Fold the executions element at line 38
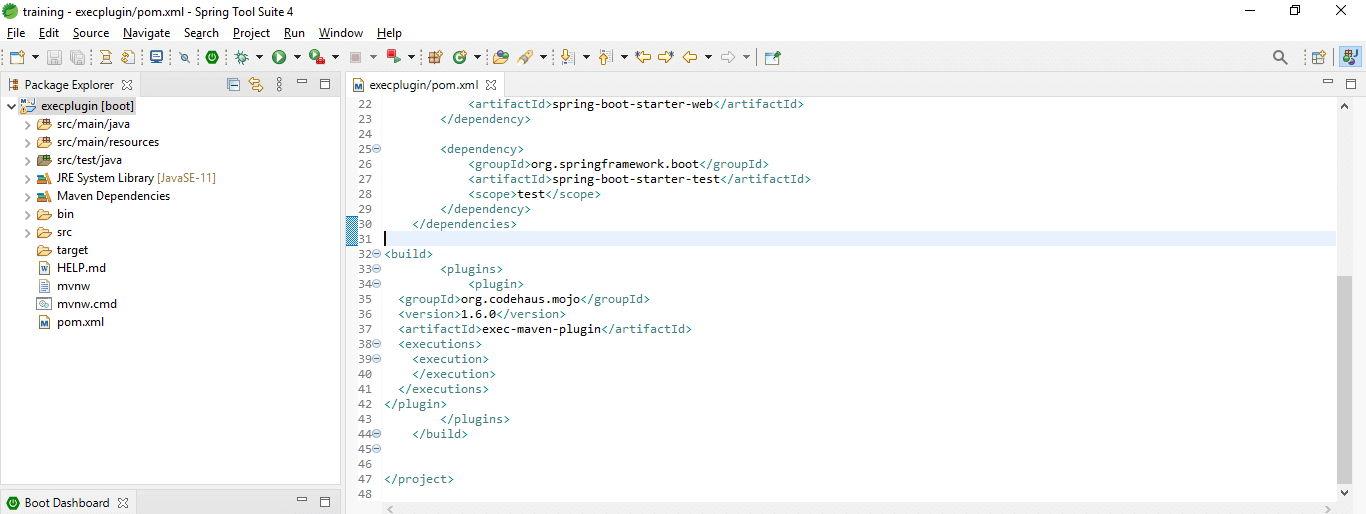 click(x=376, y=344)
